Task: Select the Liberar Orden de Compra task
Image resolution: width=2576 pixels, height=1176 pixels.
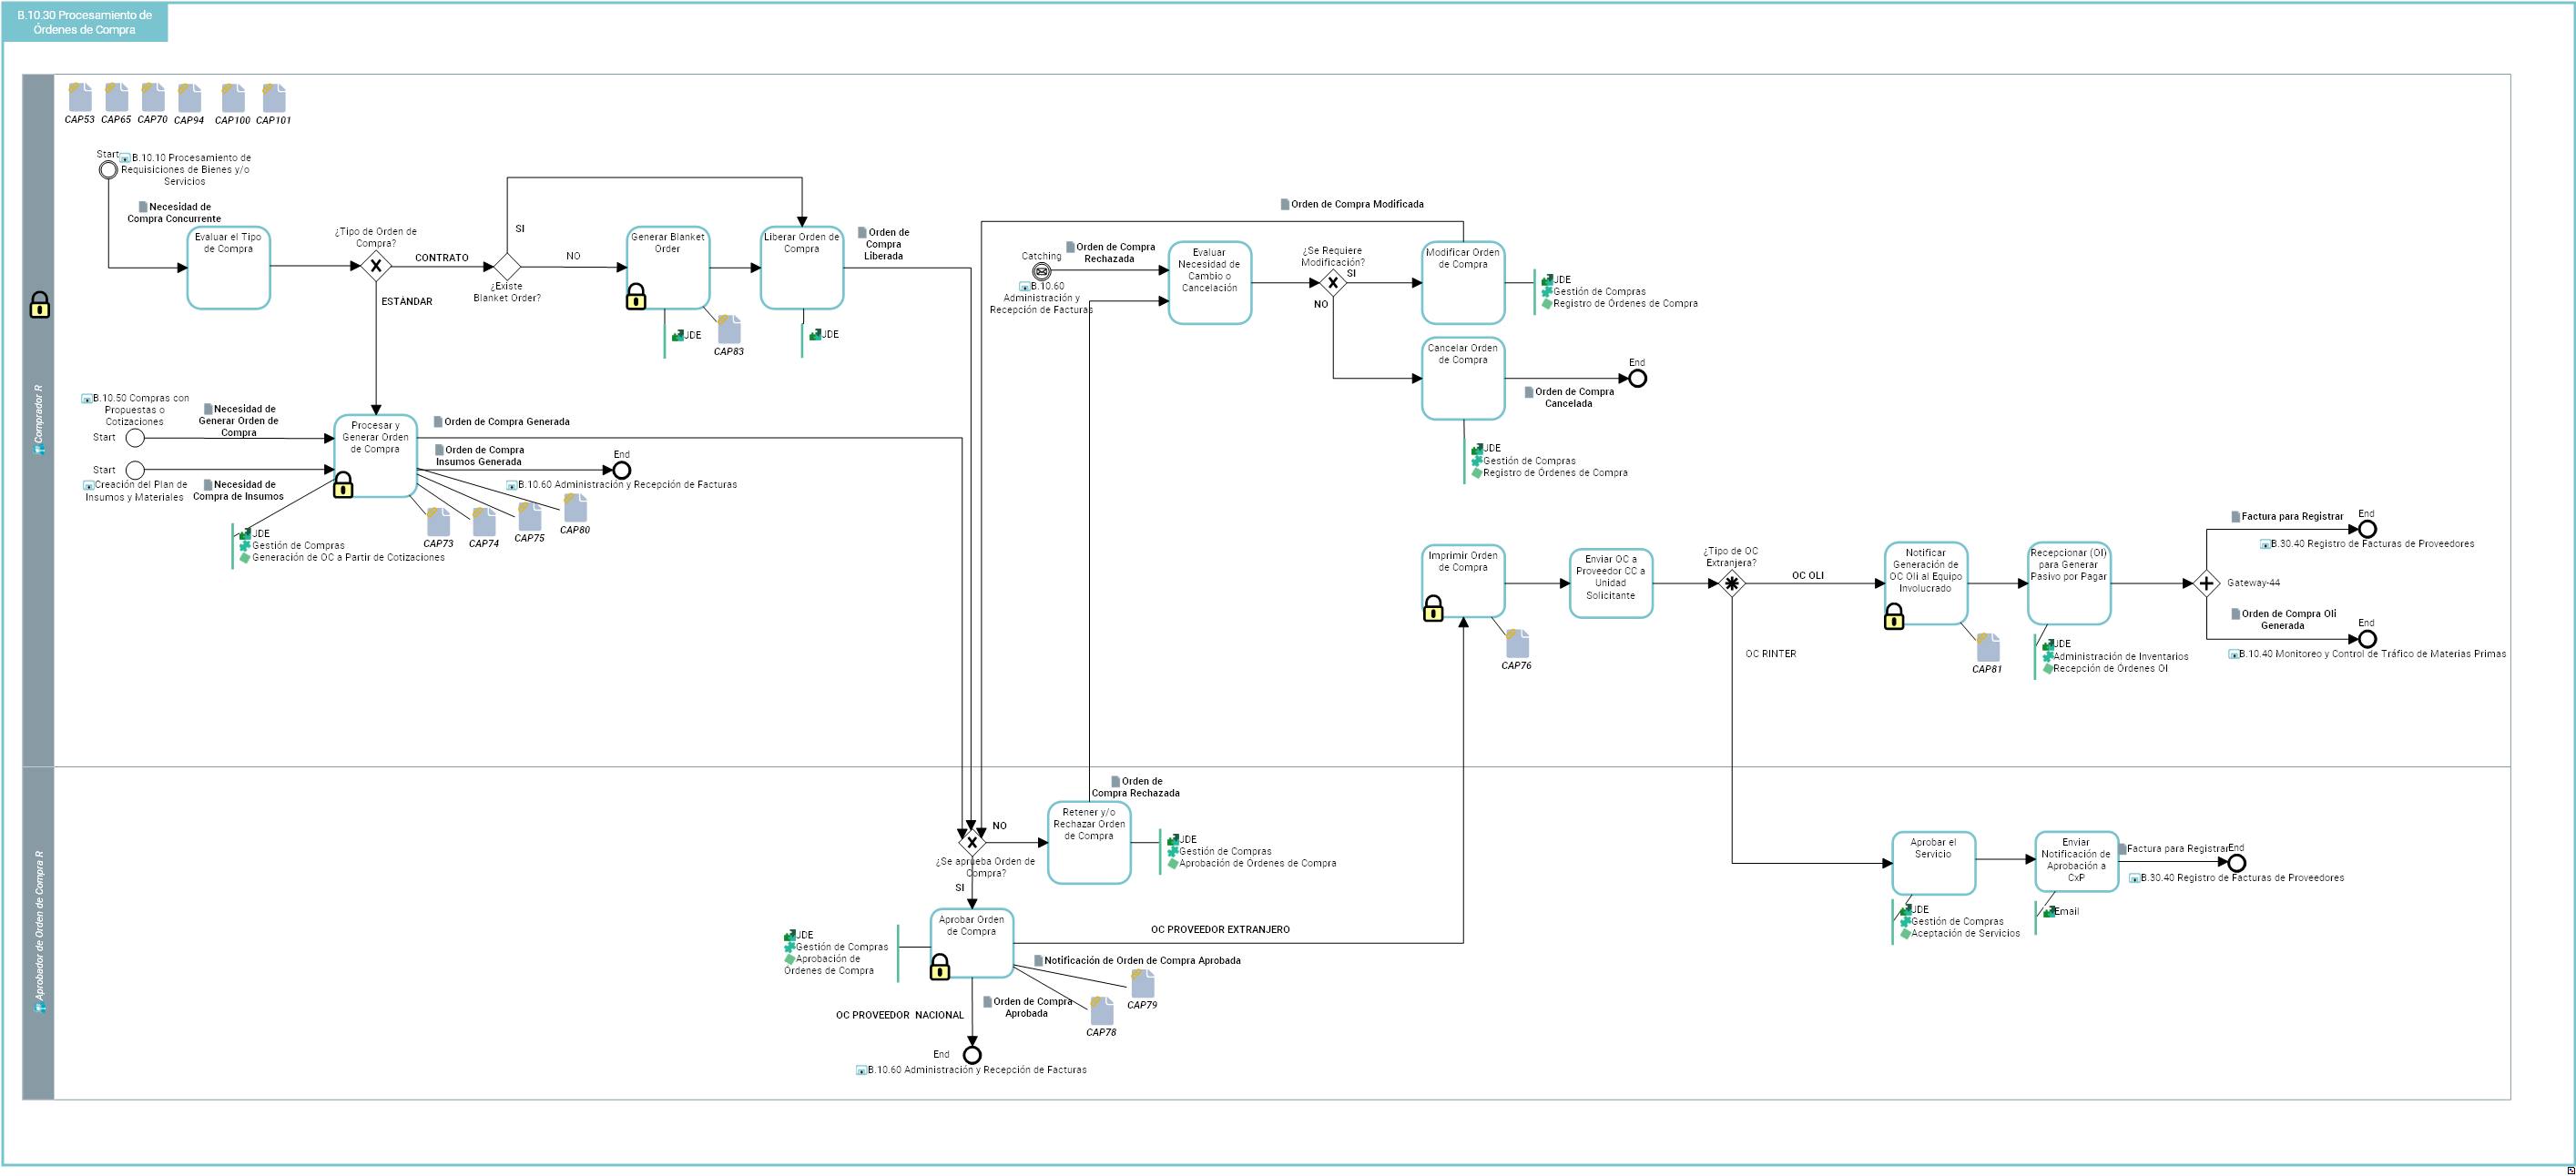Action: (x=802, y=267)
